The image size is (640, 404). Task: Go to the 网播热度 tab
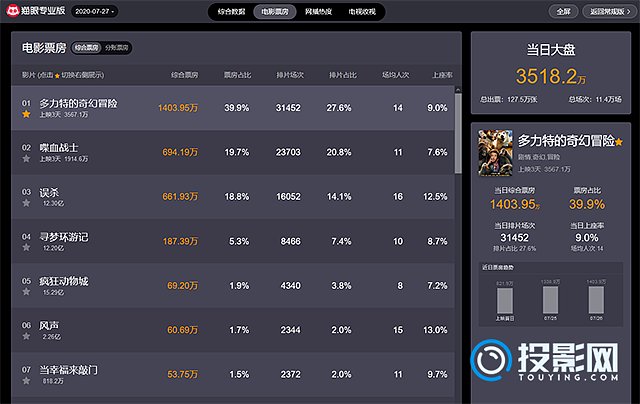[x=317, y=11]
